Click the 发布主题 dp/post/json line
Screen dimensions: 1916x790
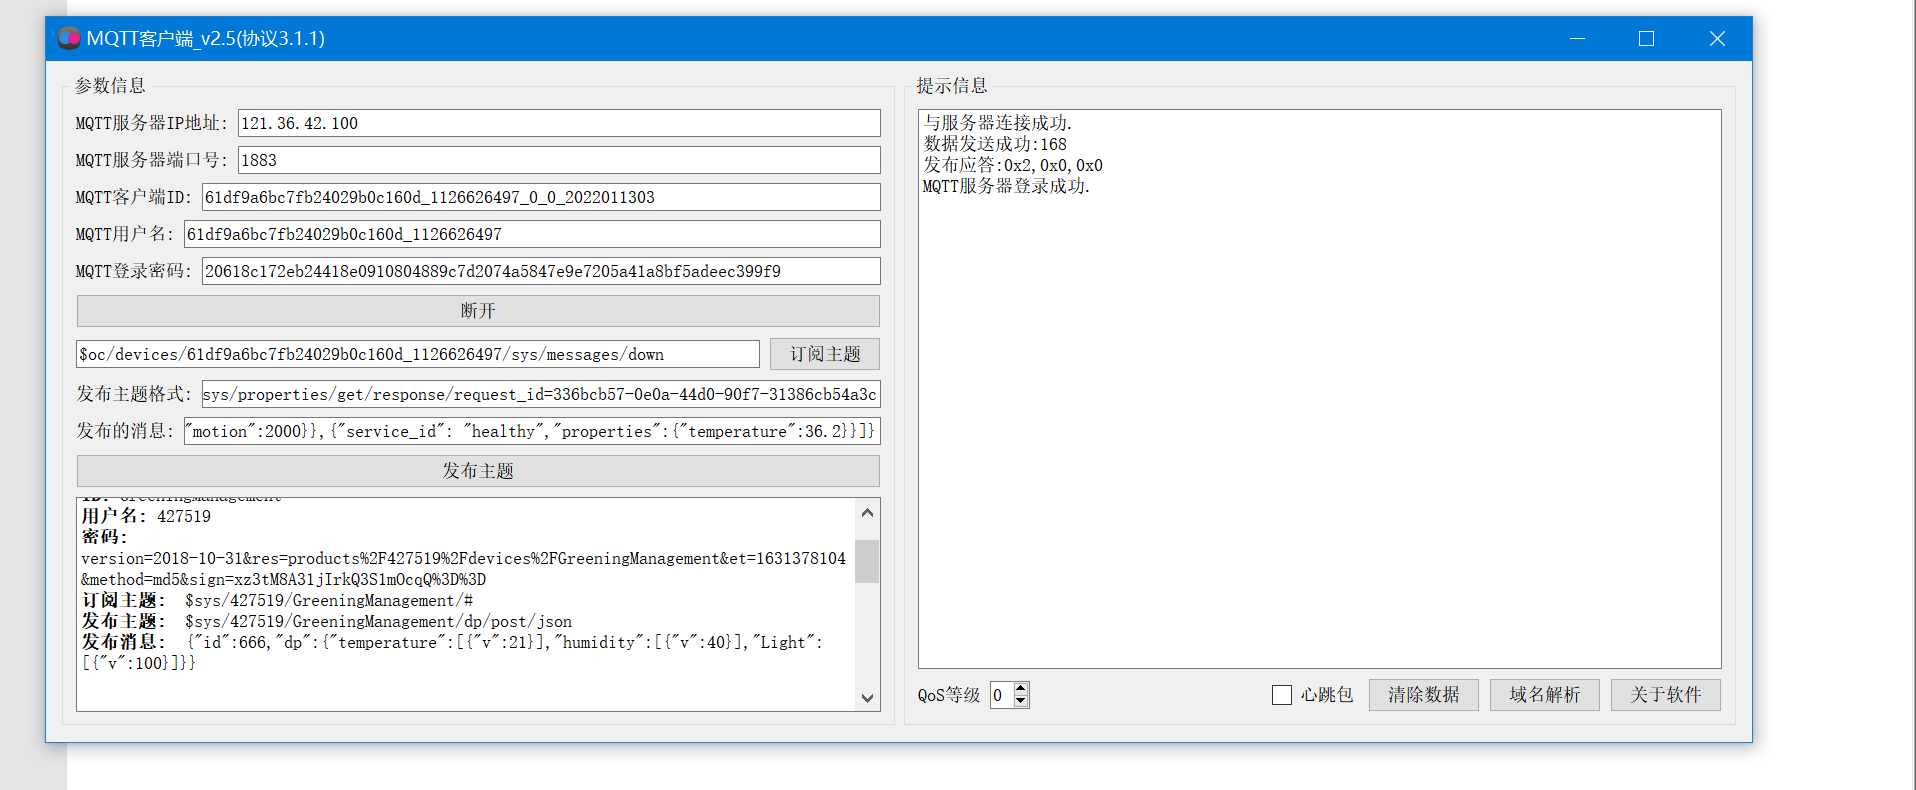point(327,621)
